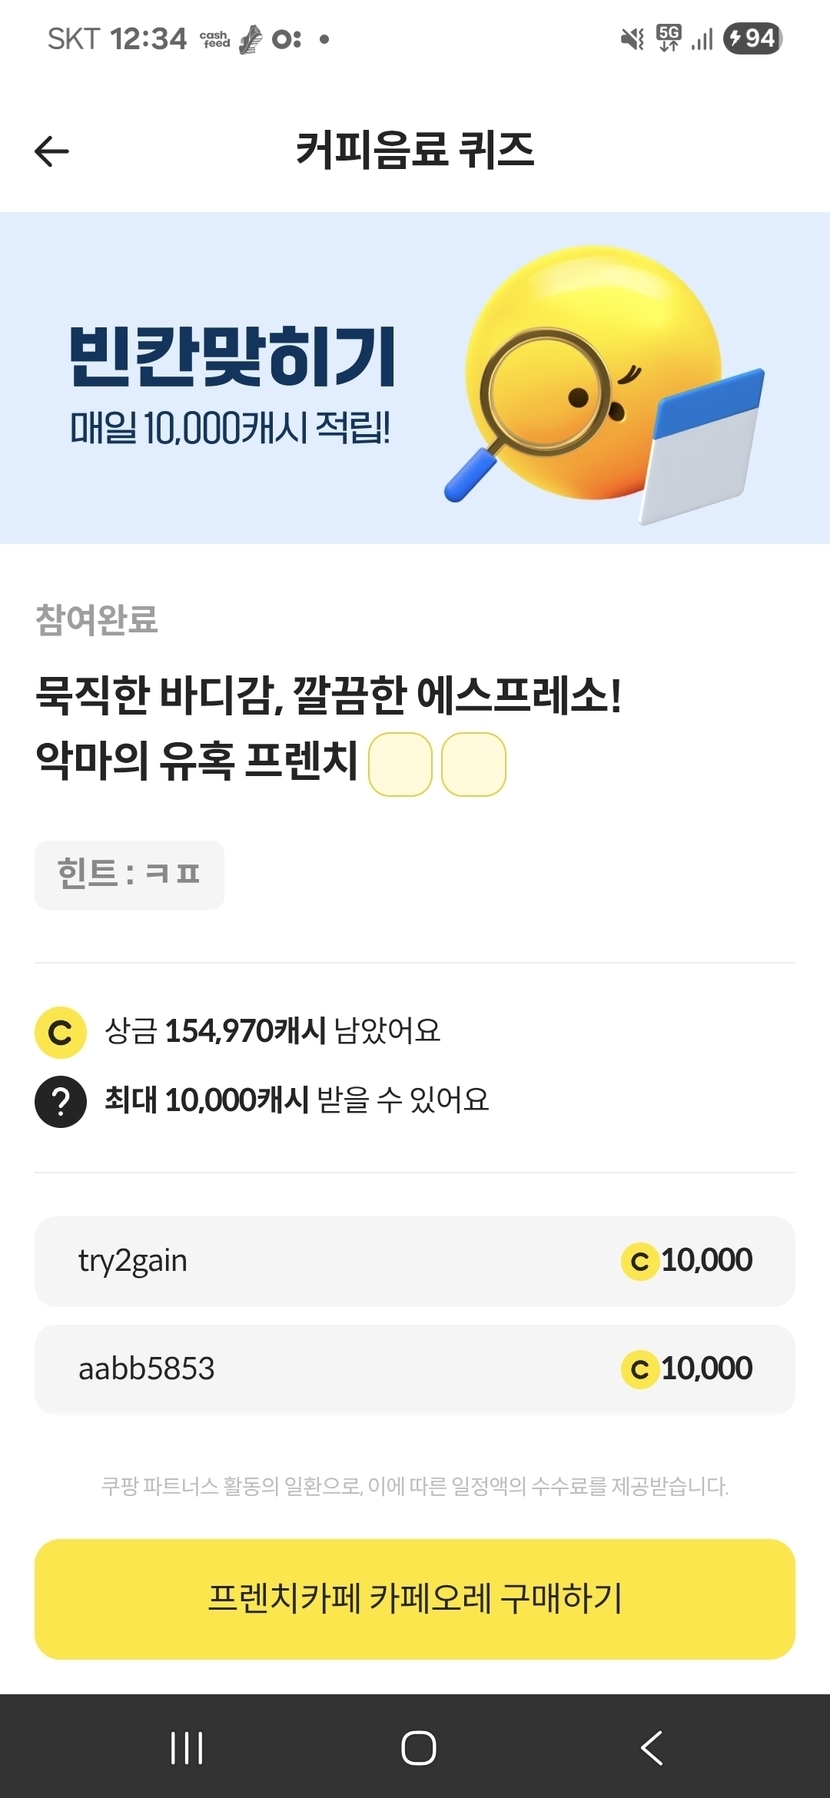Tap the yellow coin icon beside 상금
Image resolution: width=830 pixels, height=1798 pixels.
tap(60, 1032)
